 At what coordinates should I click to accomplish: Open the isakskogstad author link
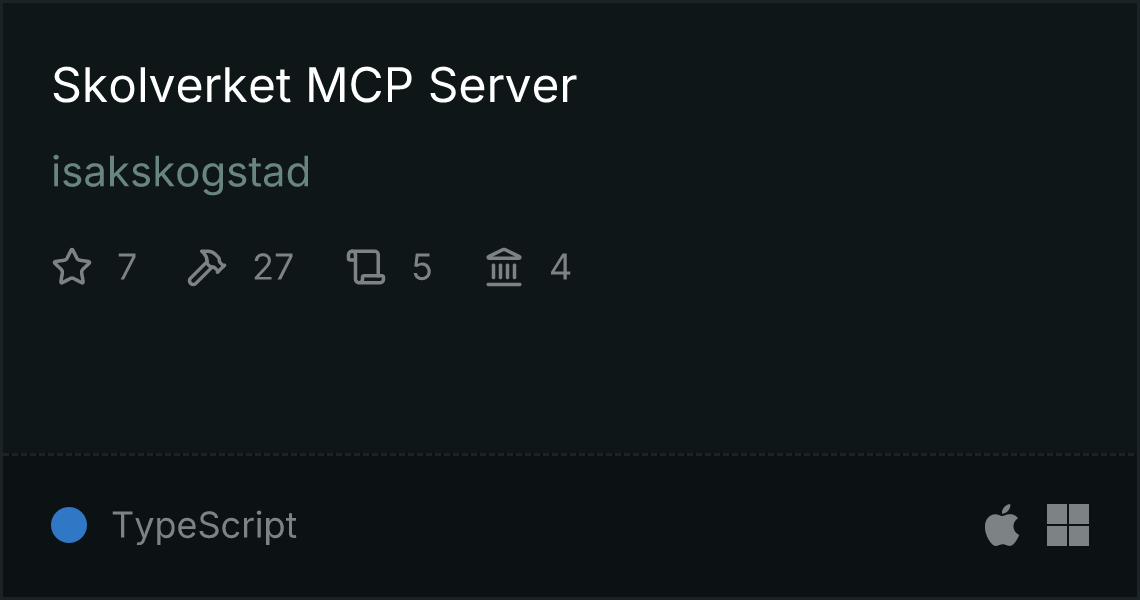tap(181, 173)
